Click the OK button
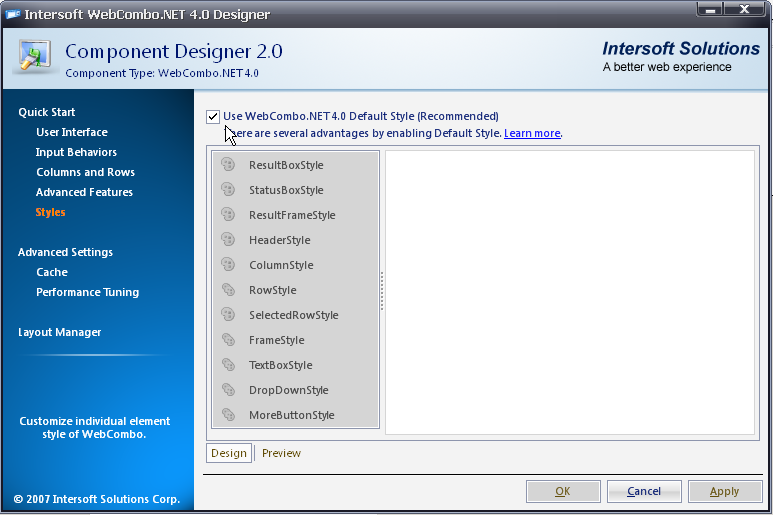 coord(563,491)
